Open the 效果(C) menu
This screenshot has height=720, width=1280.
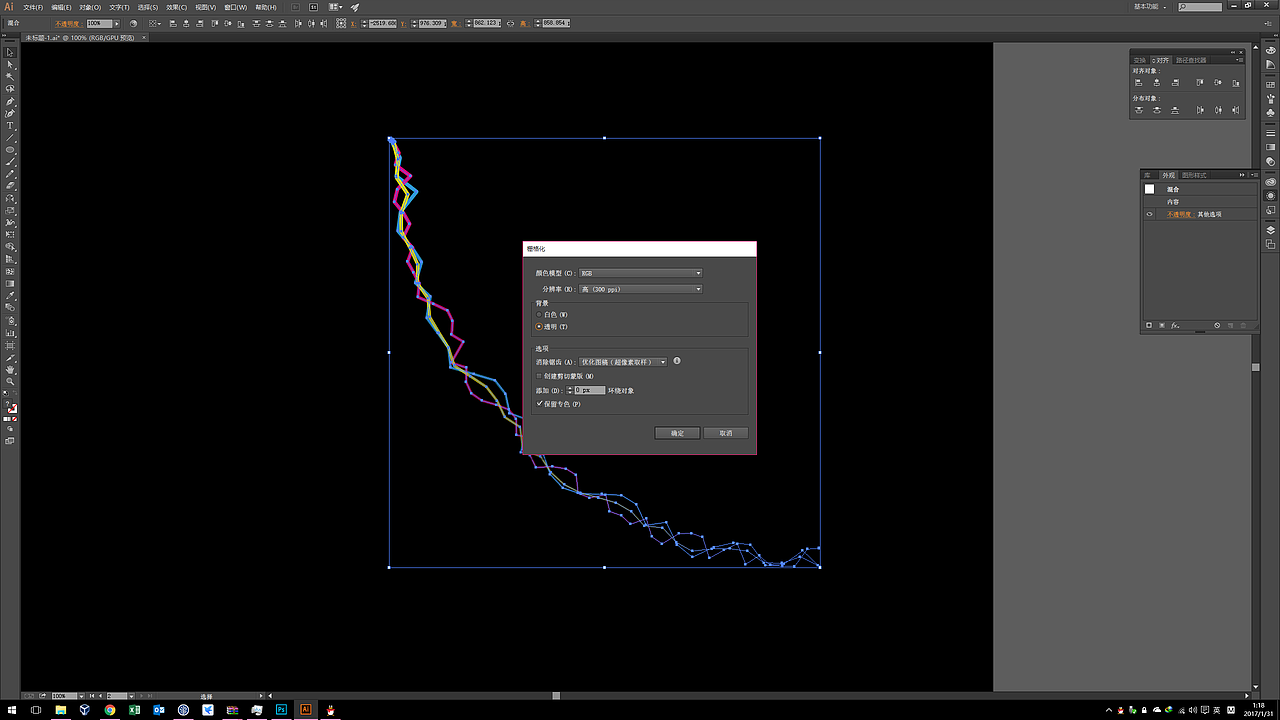[x=176, y=7]
